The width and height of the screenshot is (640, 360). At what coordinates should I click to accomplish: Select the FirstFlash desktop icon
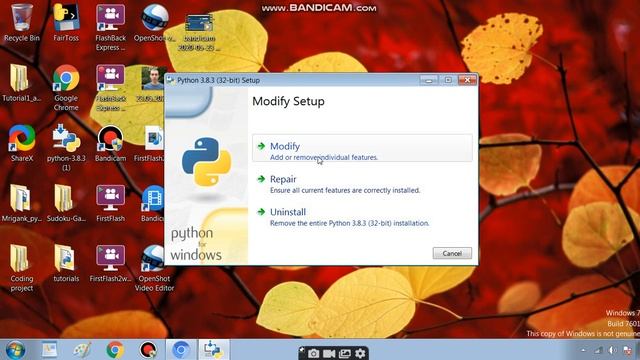coord(111,203)
